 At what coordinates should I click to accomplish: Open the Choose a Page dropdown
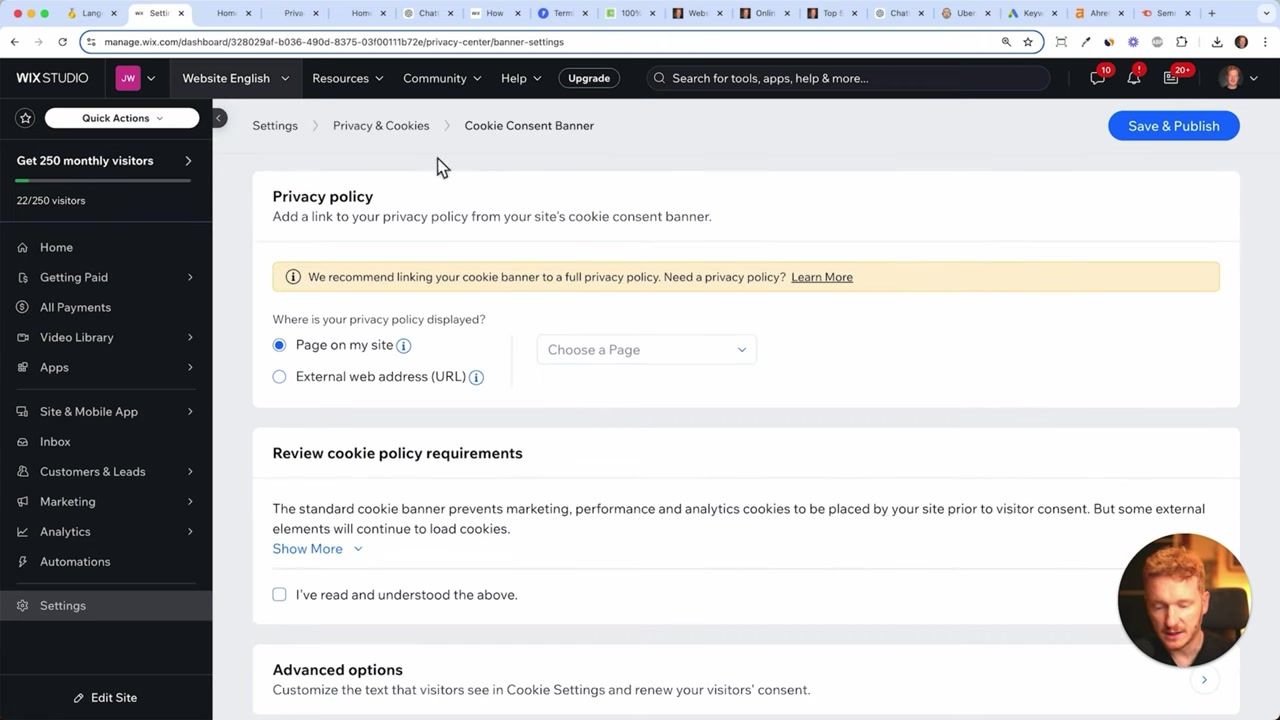(x=647, y=350)
